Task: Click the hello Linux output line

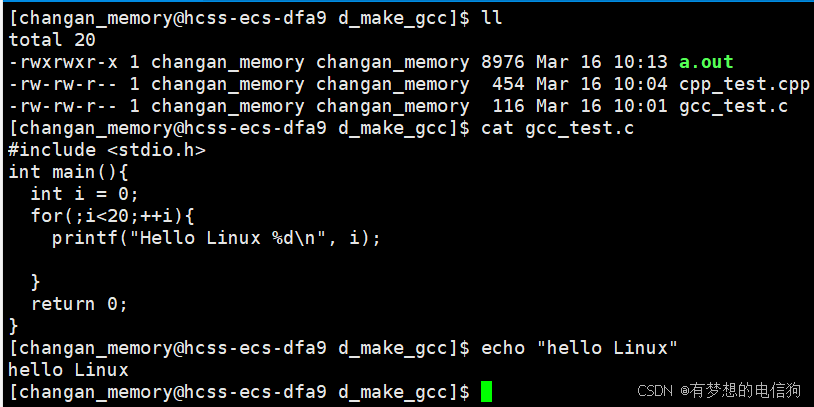Action: [69, 370]
